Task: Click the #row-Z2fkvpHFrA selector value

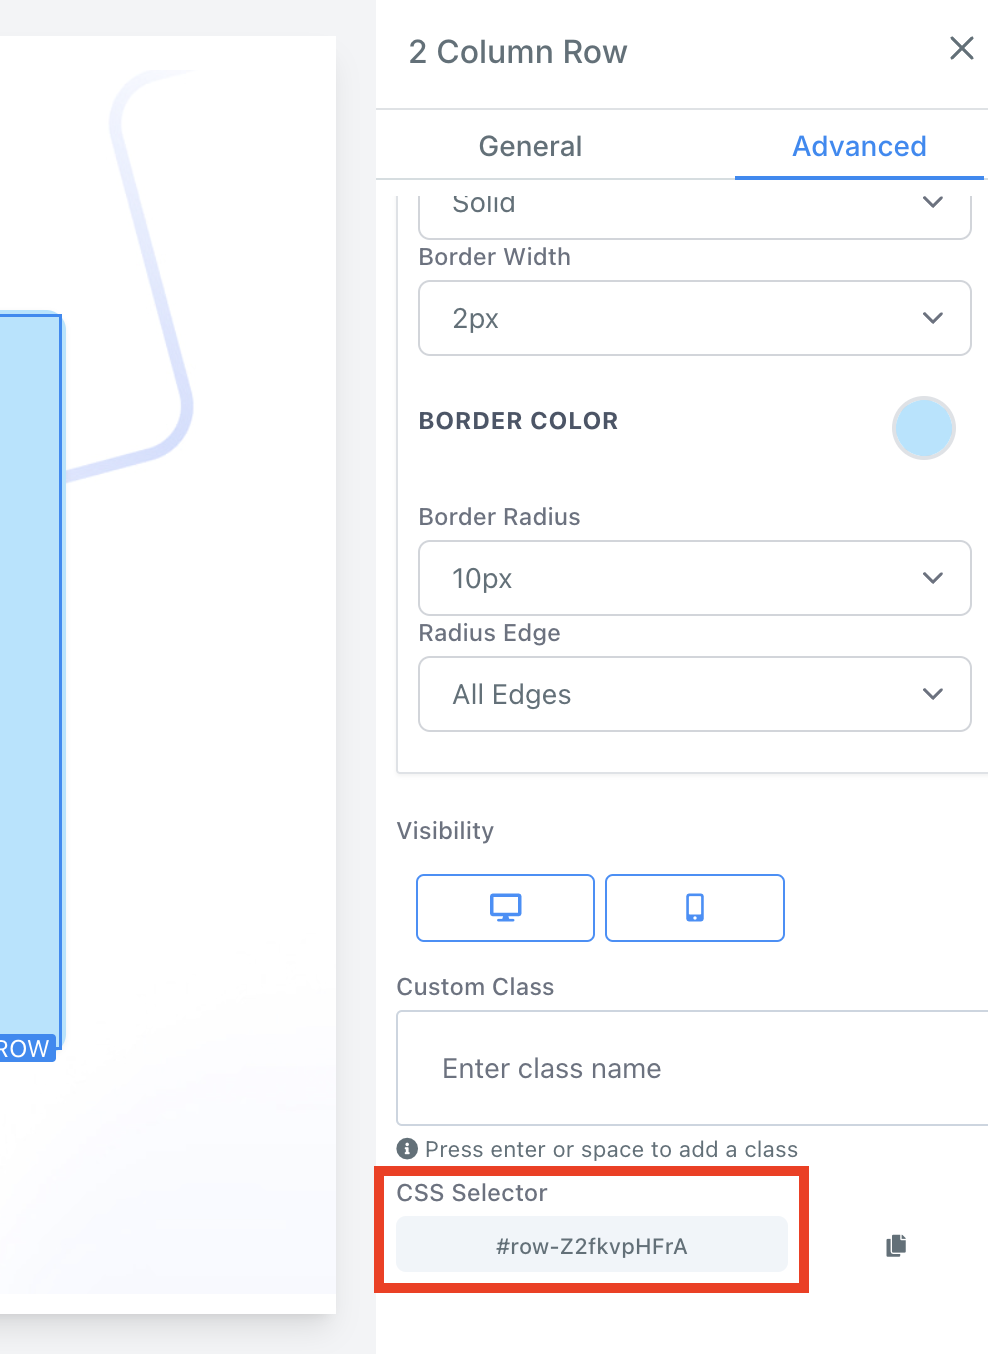Action: [x=592, y=1245]
